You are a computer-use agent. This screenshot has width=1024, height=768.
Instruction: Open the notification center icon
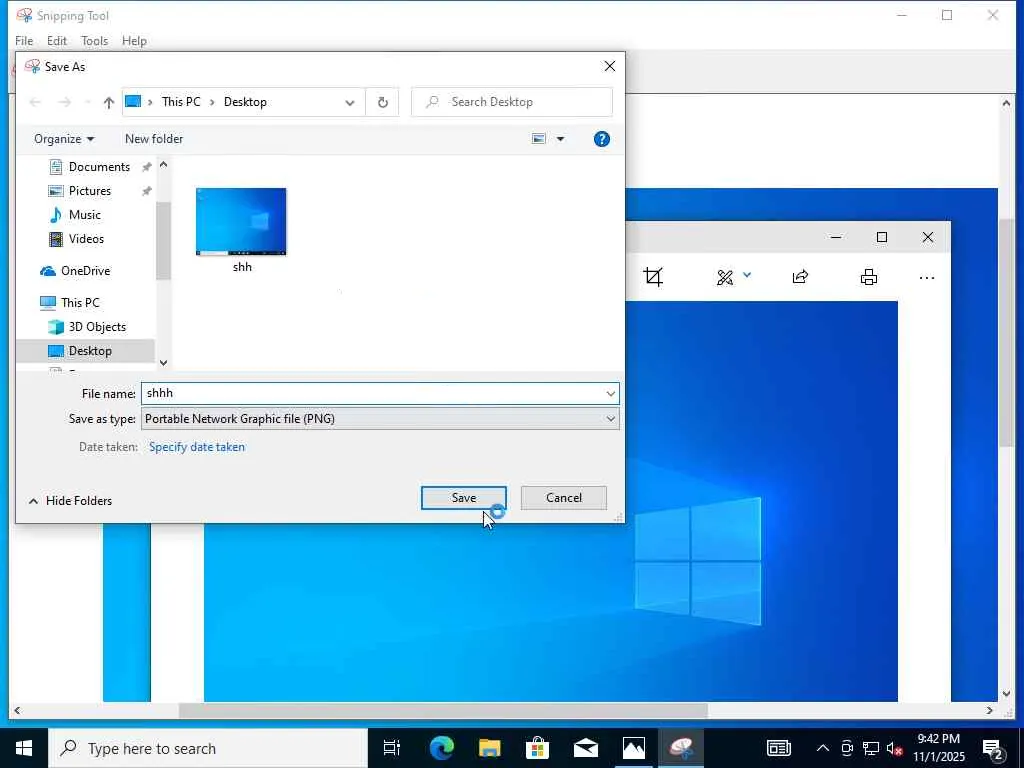coord(993,749)
